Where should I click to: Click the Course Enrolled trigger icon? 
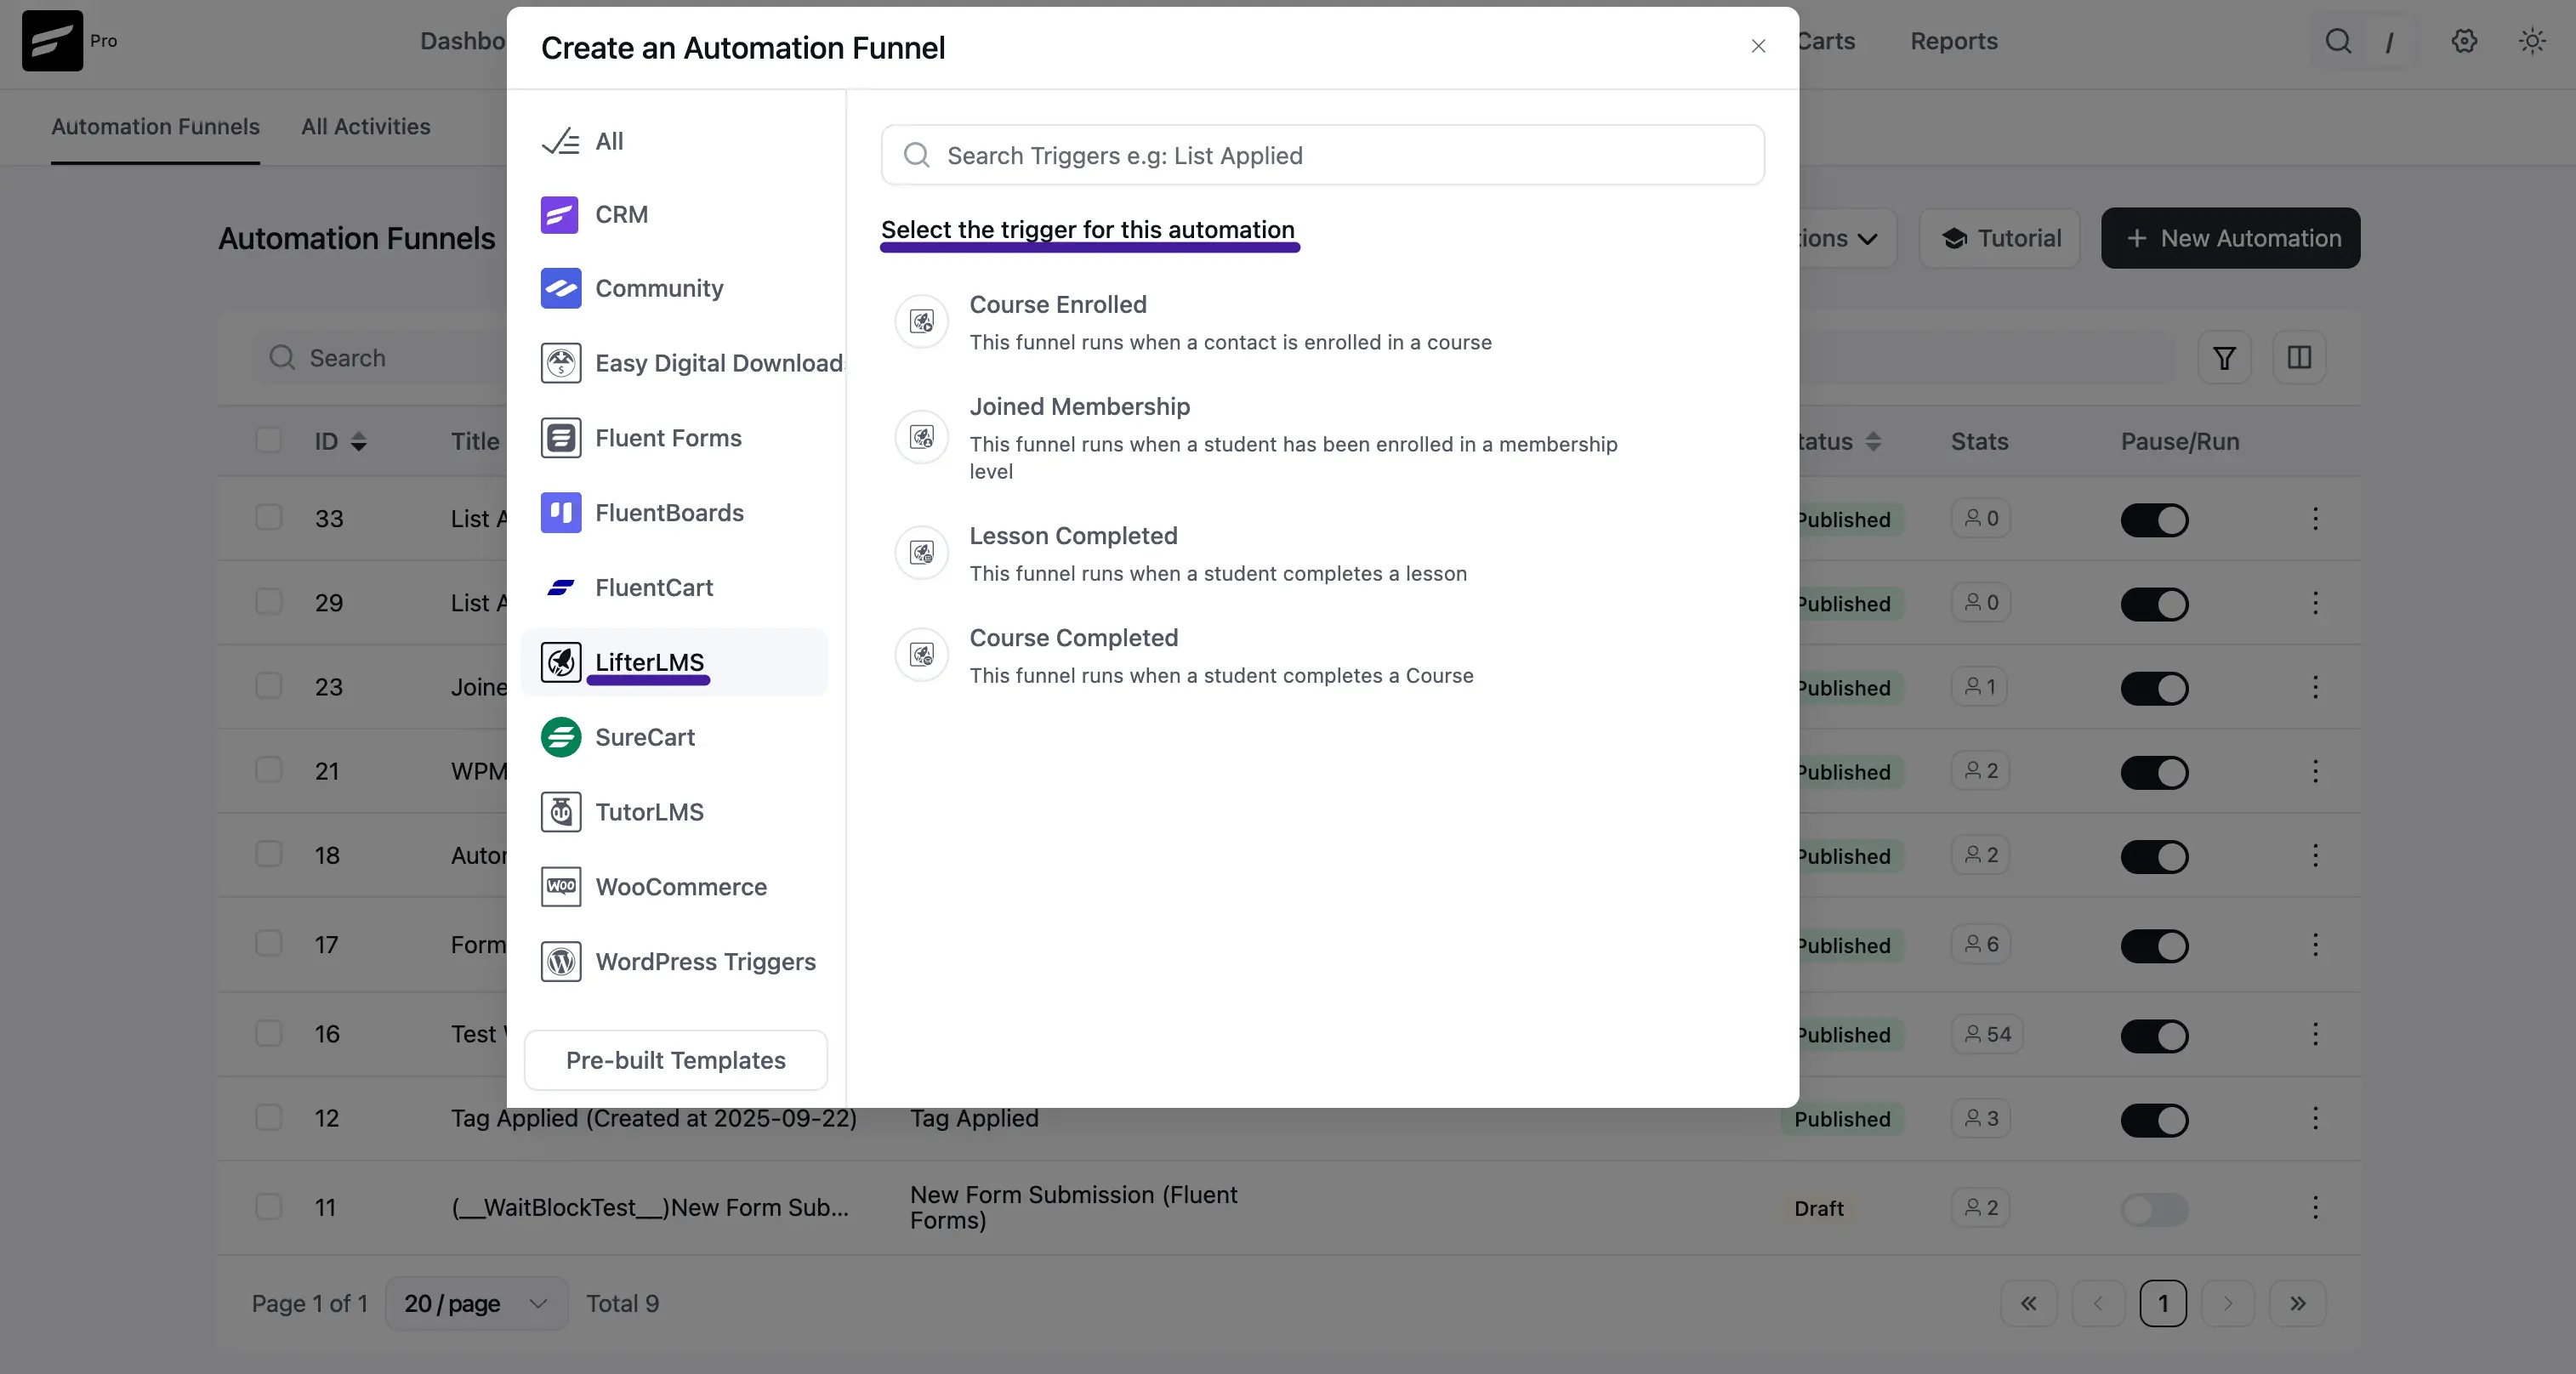tap(921, 322)
